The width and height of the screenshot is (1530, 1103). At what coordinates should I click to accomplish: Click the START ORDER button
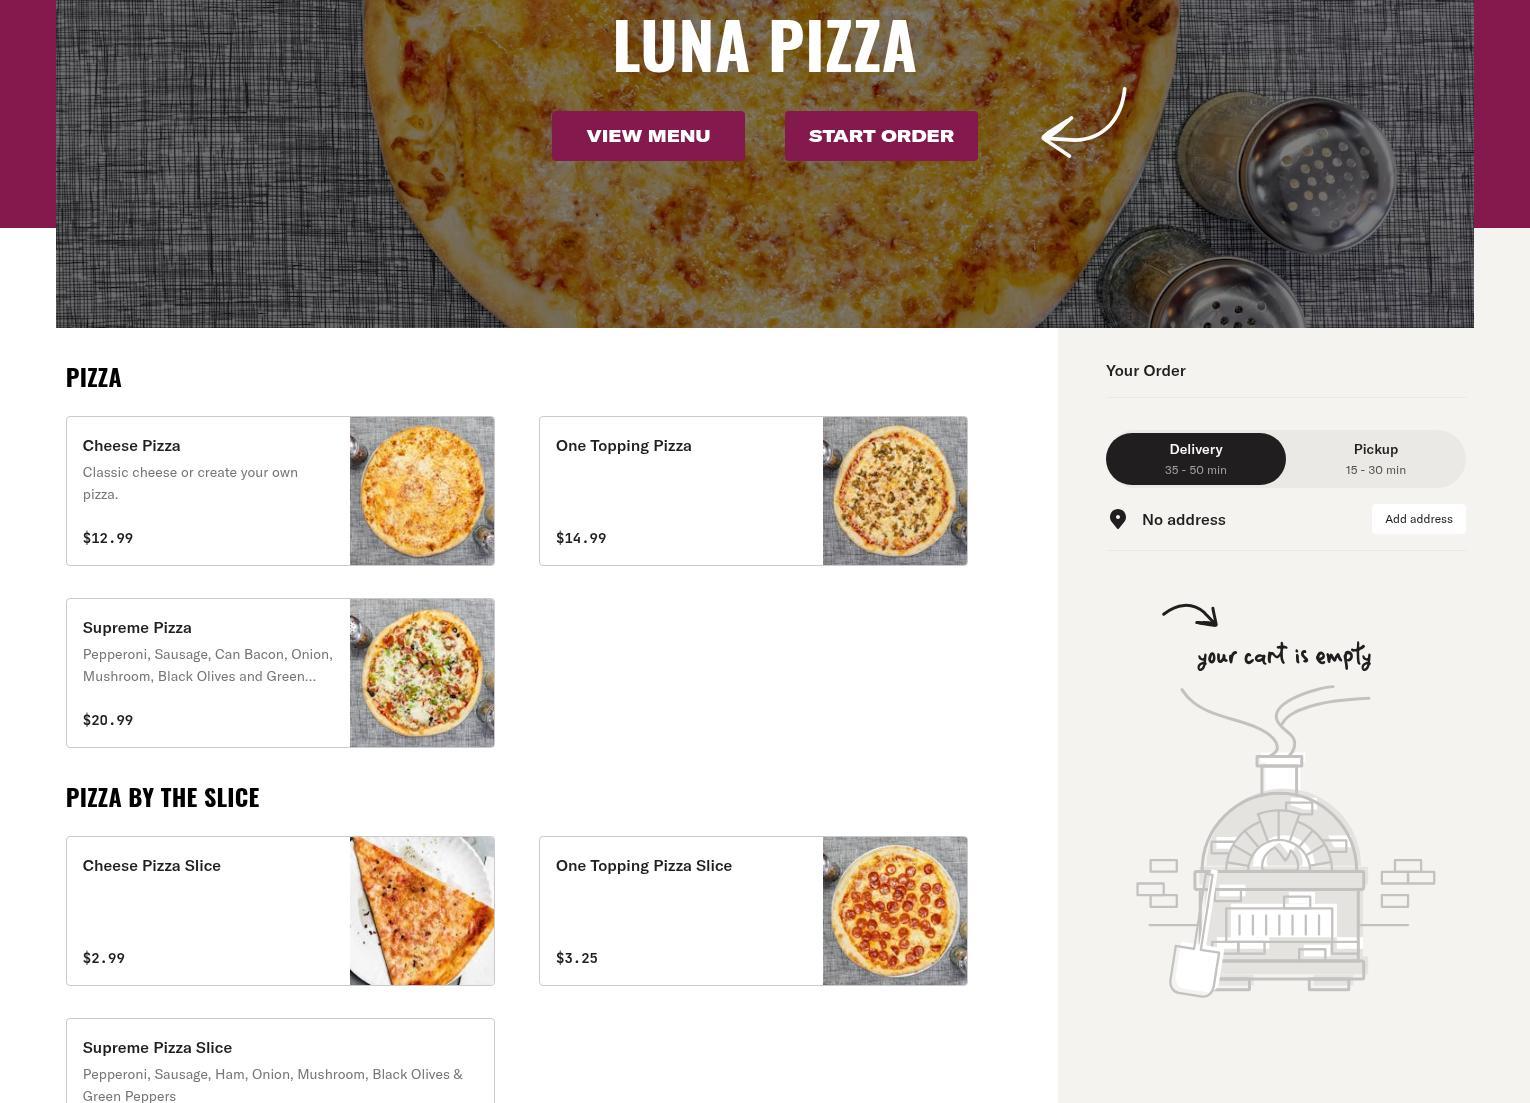pos(881,136)
